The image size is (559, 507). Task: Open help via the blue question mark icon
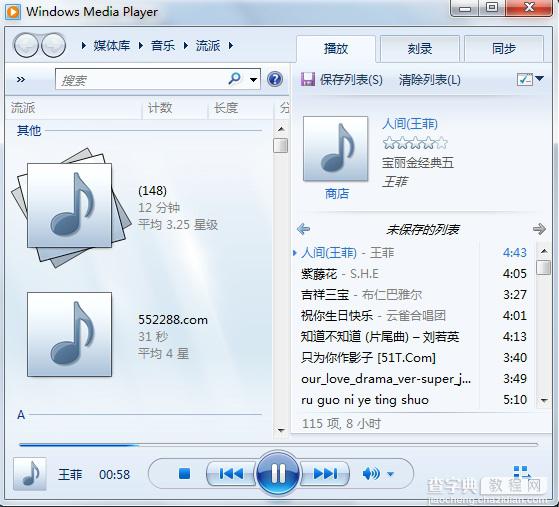(x=275, y=79)
